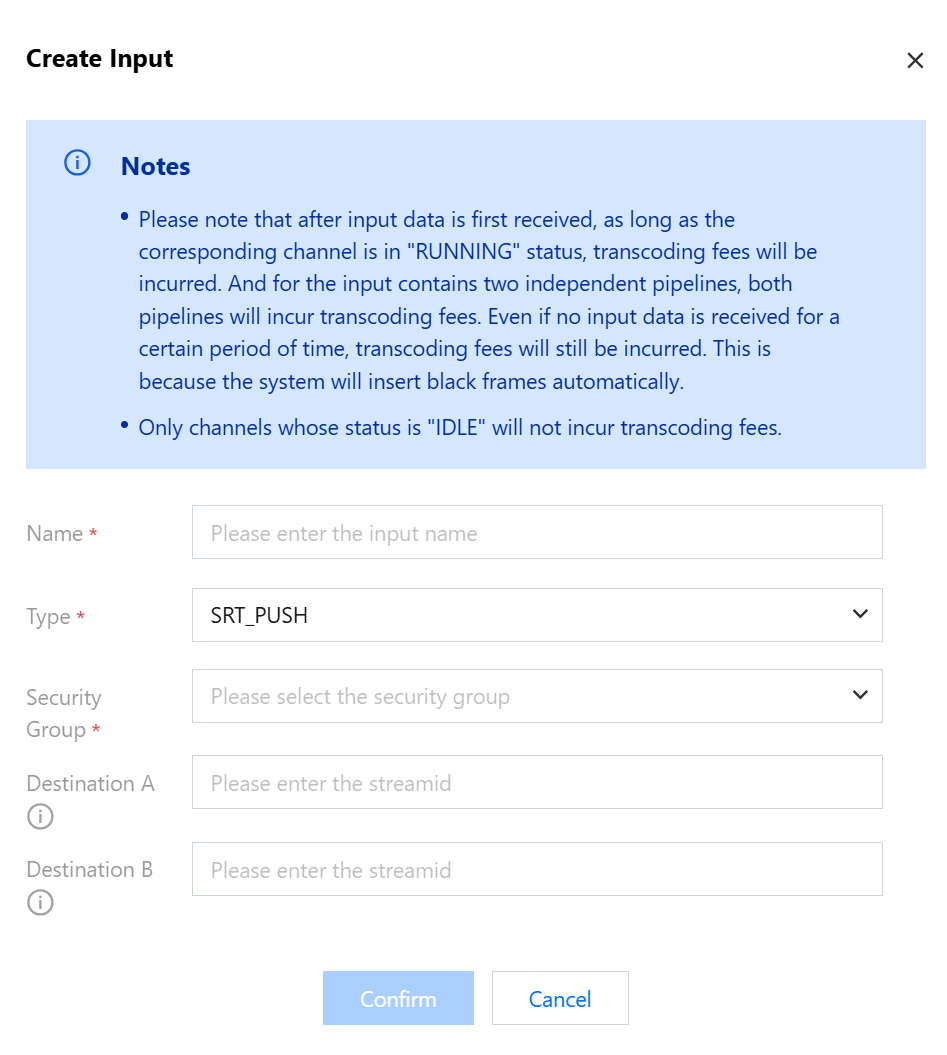Click the Create Input dialog title
The width and height of the screenshot is (947, 1055).
pyautogui.click(x=99, y=59)
